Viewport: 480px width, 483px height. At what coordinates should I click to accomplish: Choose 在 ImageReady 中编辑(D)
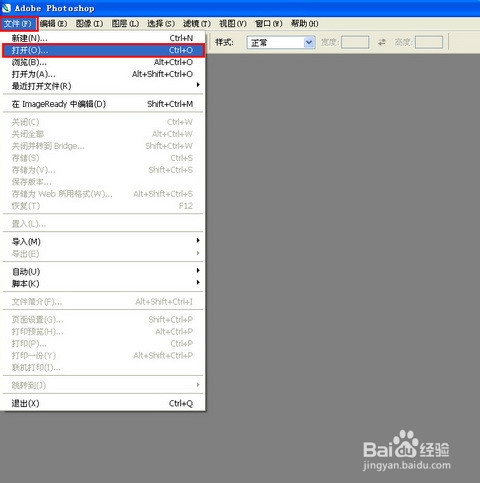103,104
